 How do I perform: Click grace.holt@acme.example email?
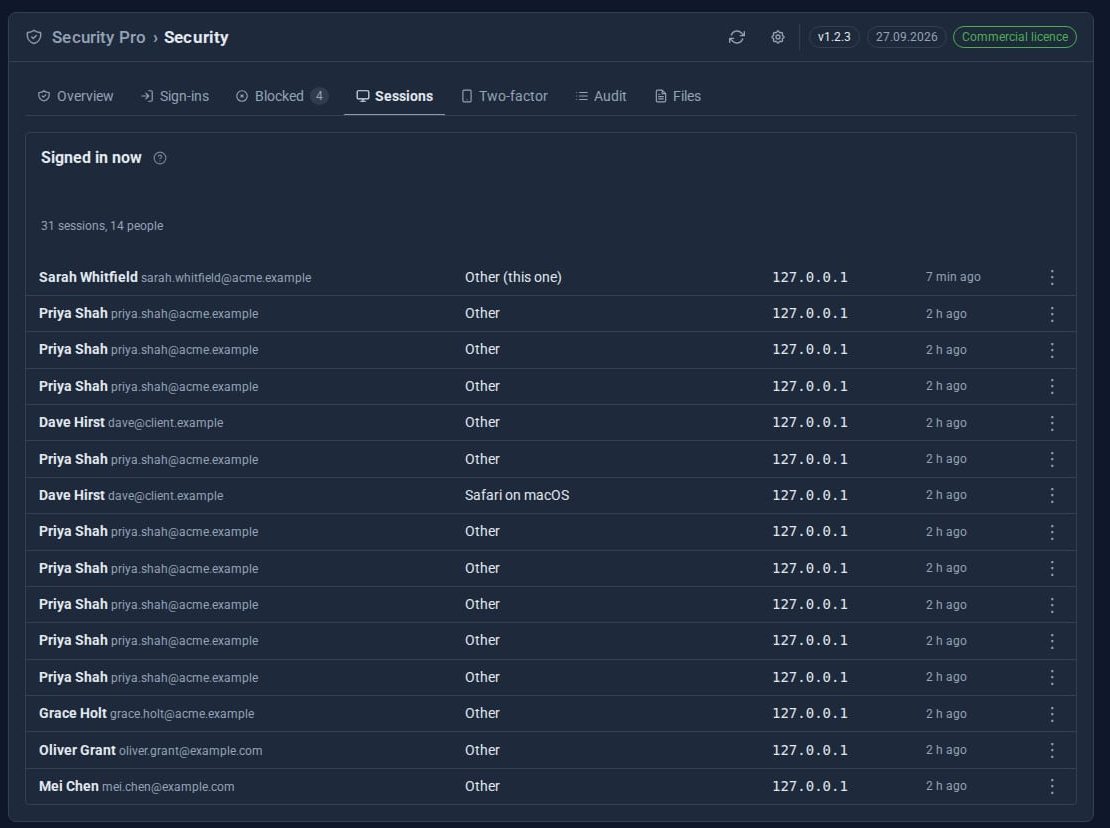(182, 714)
